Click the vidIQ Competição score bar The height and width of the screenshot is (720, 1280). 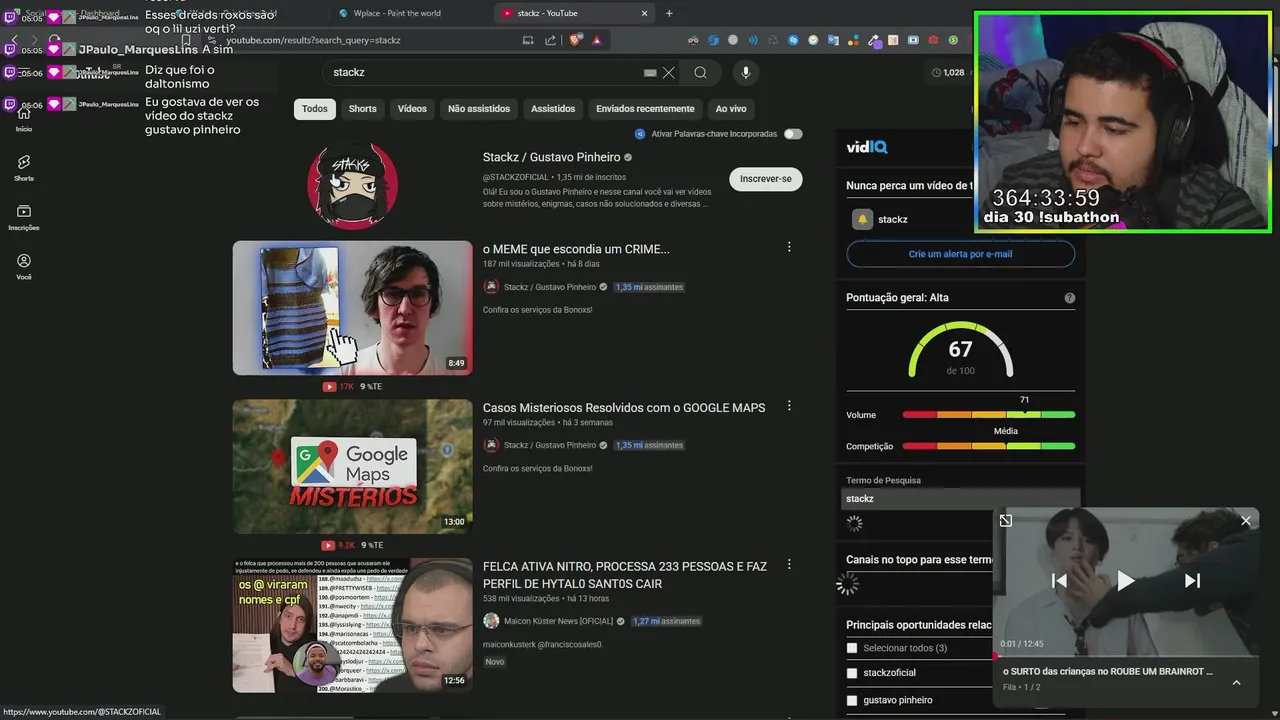988,446
